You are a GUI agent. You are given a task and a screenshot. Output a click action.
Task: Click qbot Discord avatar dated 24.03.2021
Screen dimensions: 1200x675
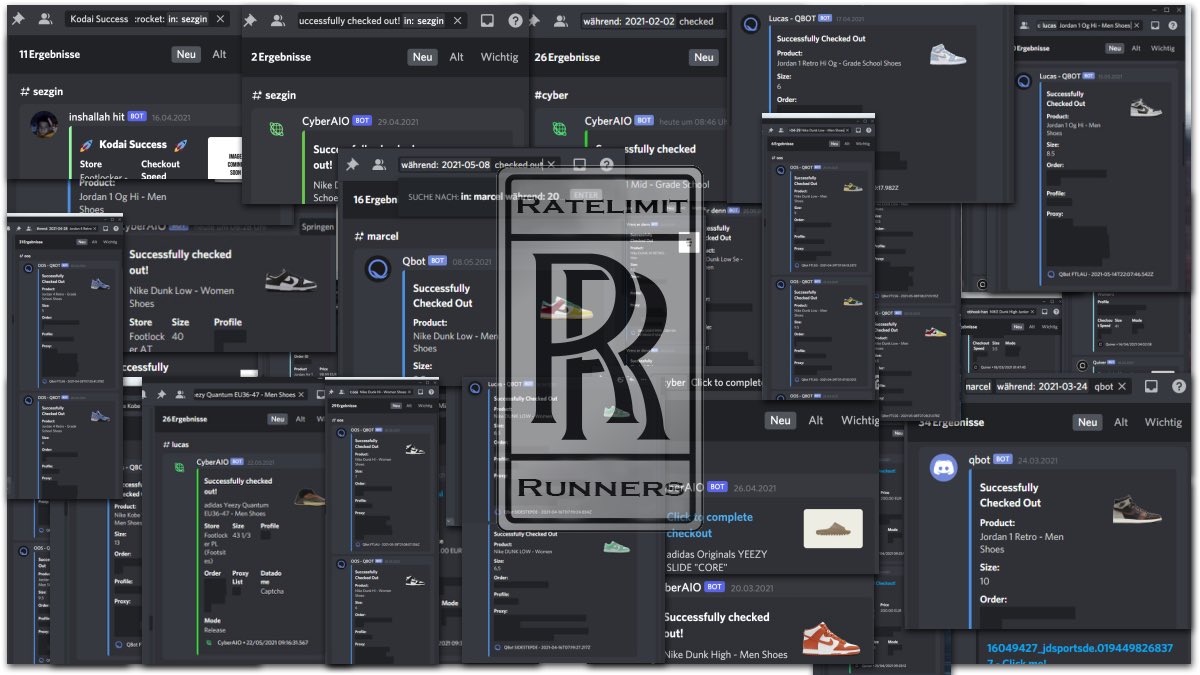point(944,468)
